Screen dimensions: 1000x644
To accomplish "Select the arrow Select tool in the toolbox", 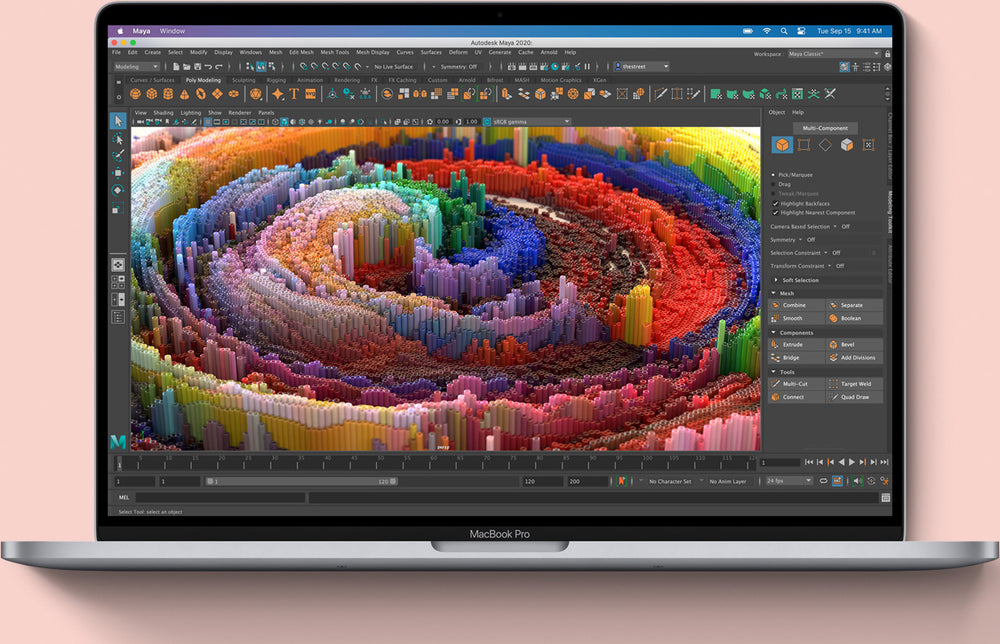I will [x=118, y=121].
